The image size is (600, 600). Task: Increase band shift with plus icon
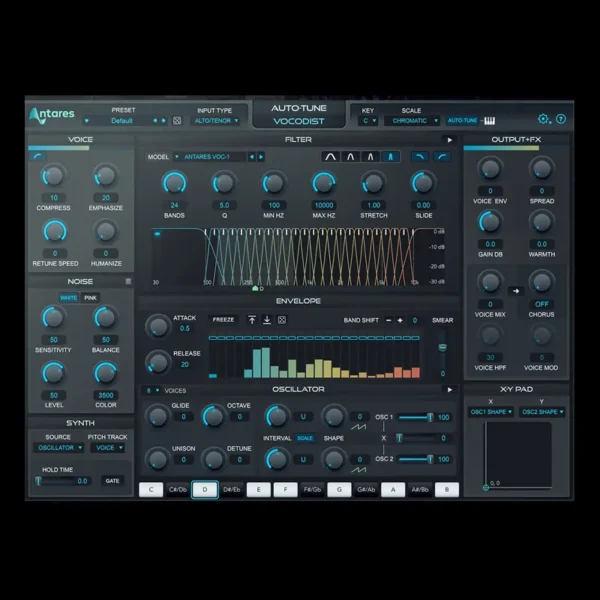(x=400, y=320)
